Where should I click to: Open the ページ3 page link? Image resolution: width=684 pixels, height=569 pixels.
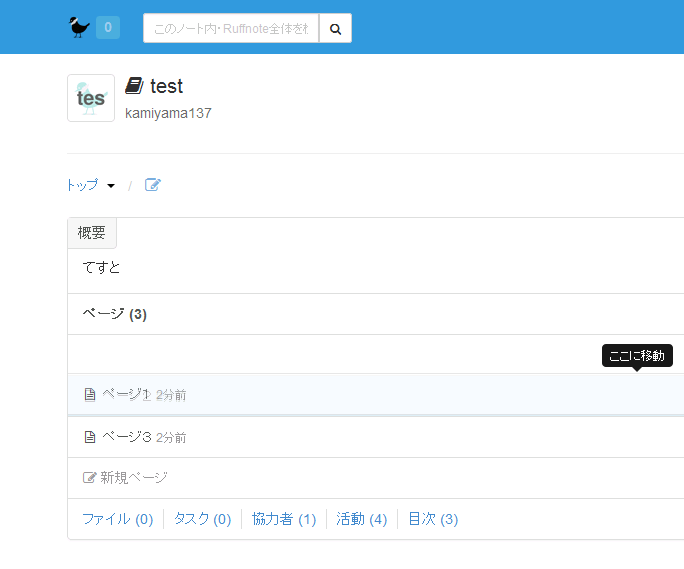[126, 437]
